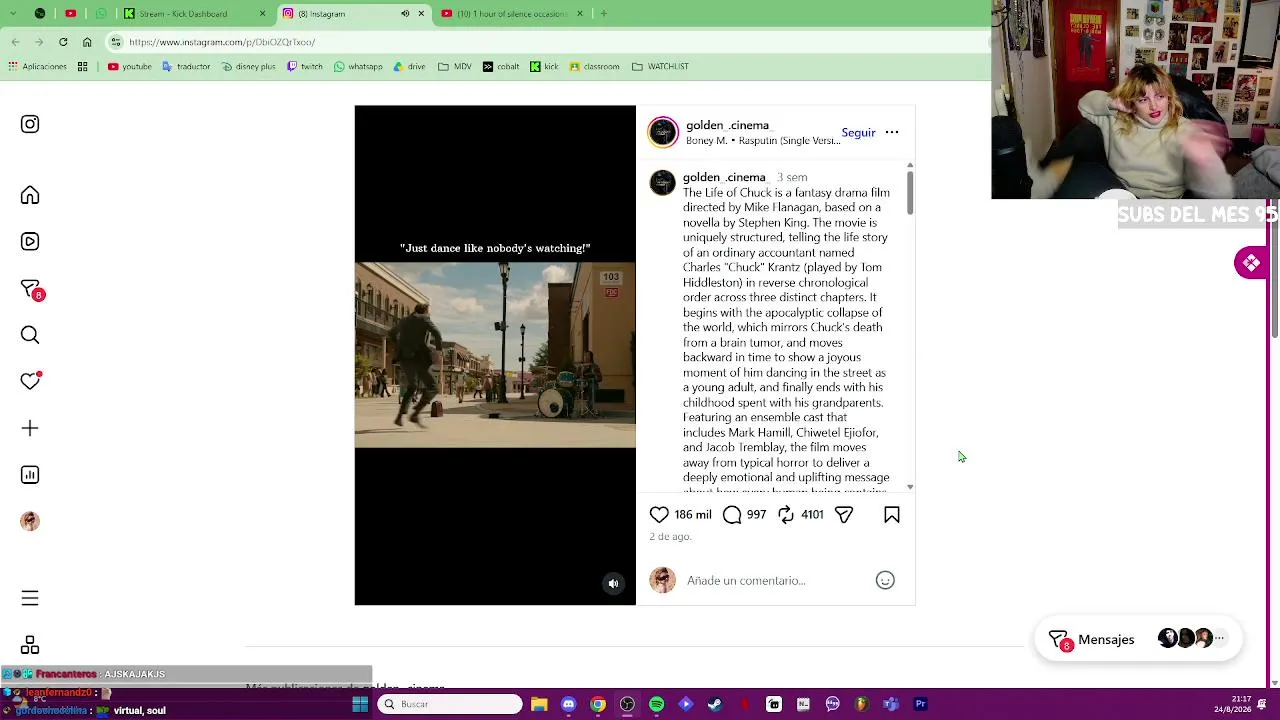The width and height of the screenshot is (1280, 720).
Task: Click golden_cinema username in caption
Action: (x=724, y=177)
